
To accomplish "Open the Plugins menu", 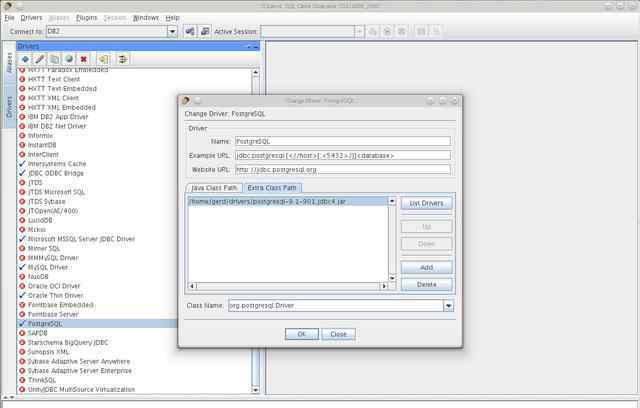I will [87, 18].
